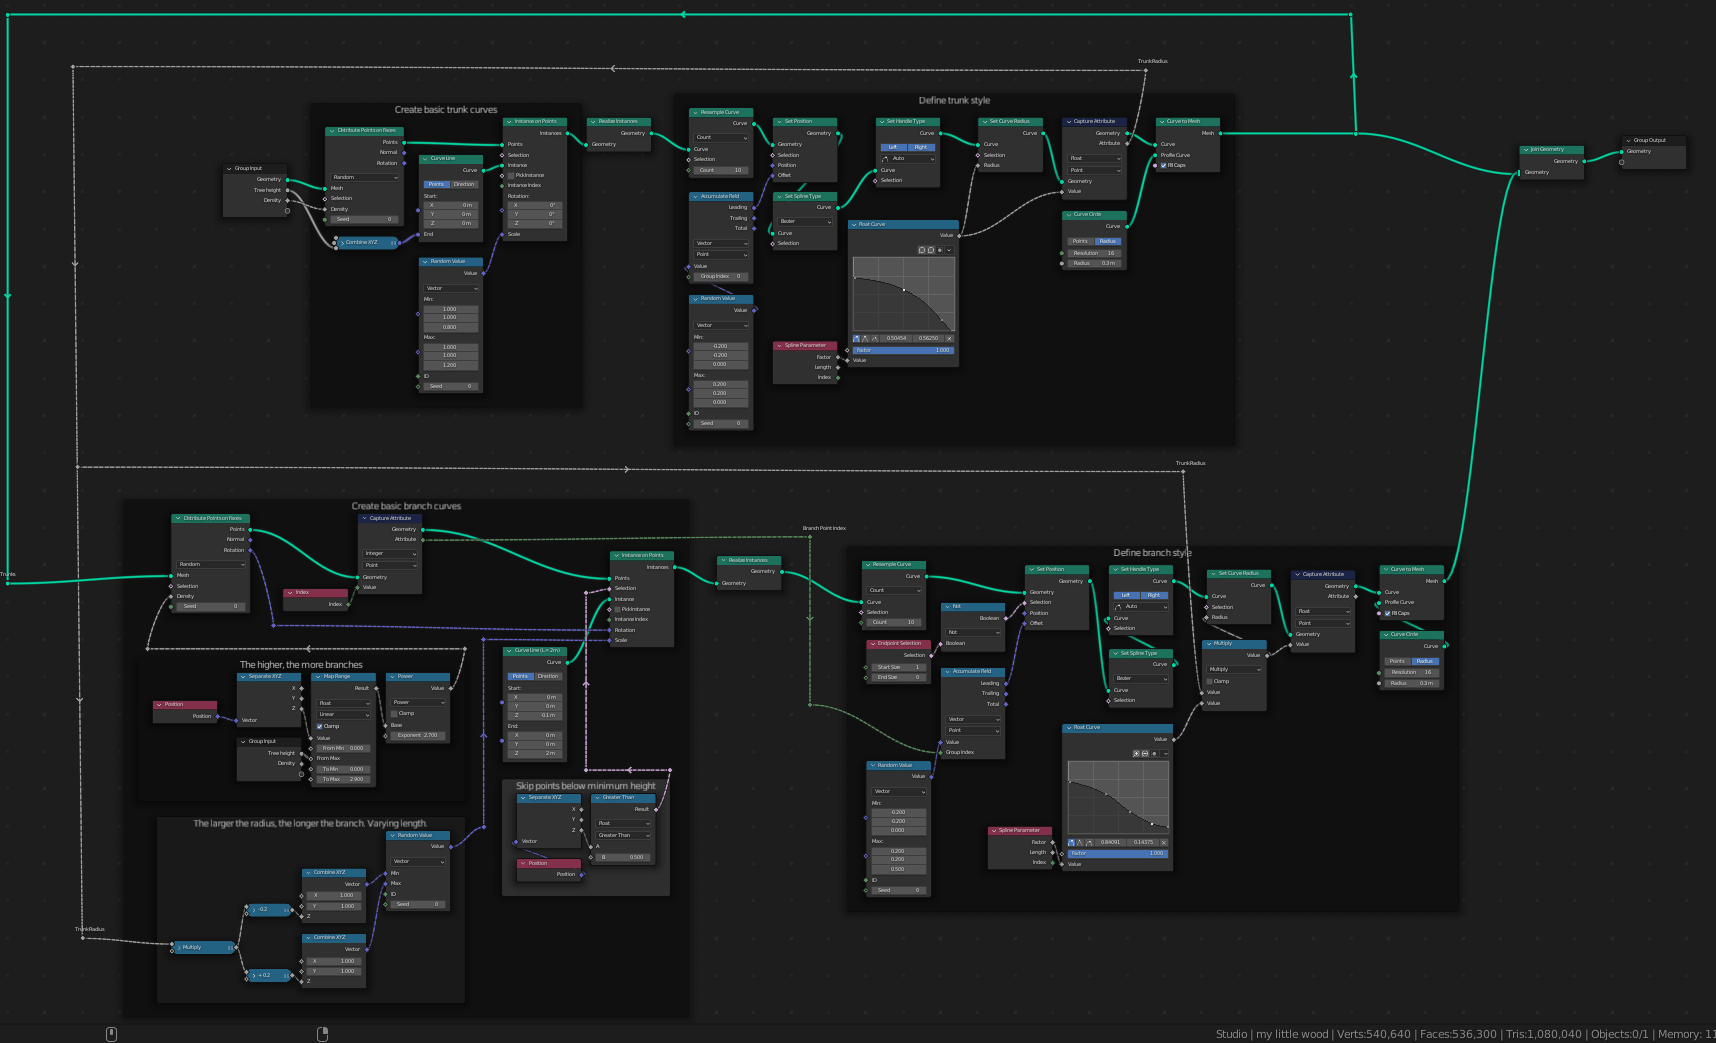Set auto handle type on the branch Float Curve

coord(1071,842)
